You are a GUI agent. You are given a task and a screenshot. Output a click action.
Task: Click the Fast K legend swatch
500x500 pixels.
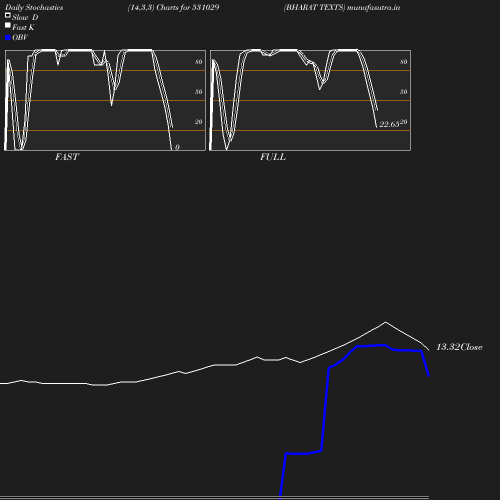point(8,25)
